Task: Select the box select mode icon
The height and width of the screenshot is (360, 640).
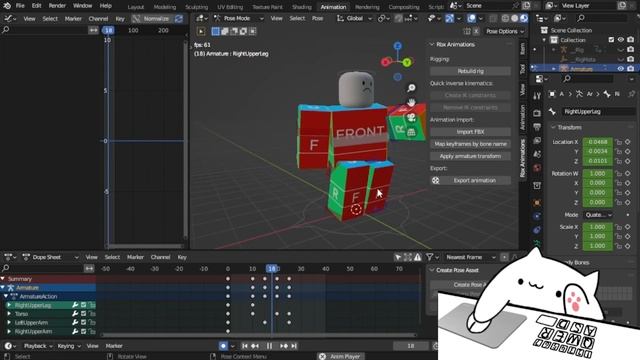Action: click(216, 31)
